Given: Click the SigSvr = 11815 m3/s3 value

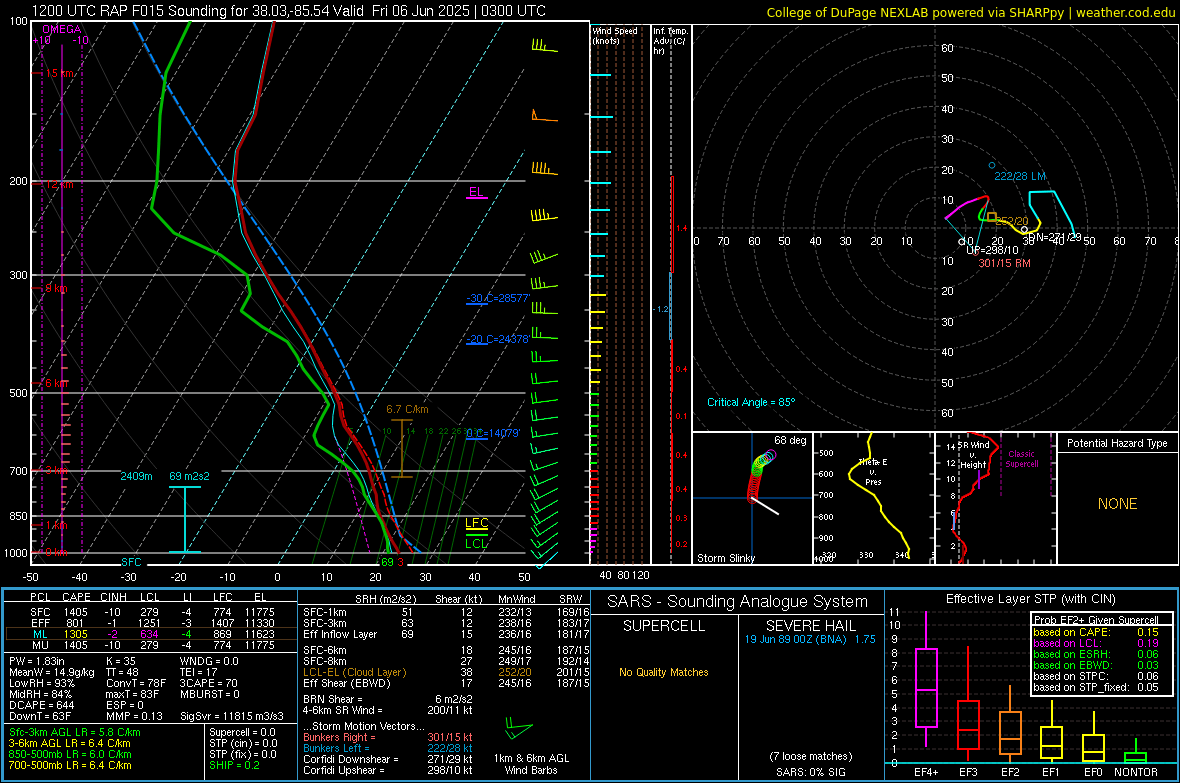Looking at the screenshot, I should (232, 716).
